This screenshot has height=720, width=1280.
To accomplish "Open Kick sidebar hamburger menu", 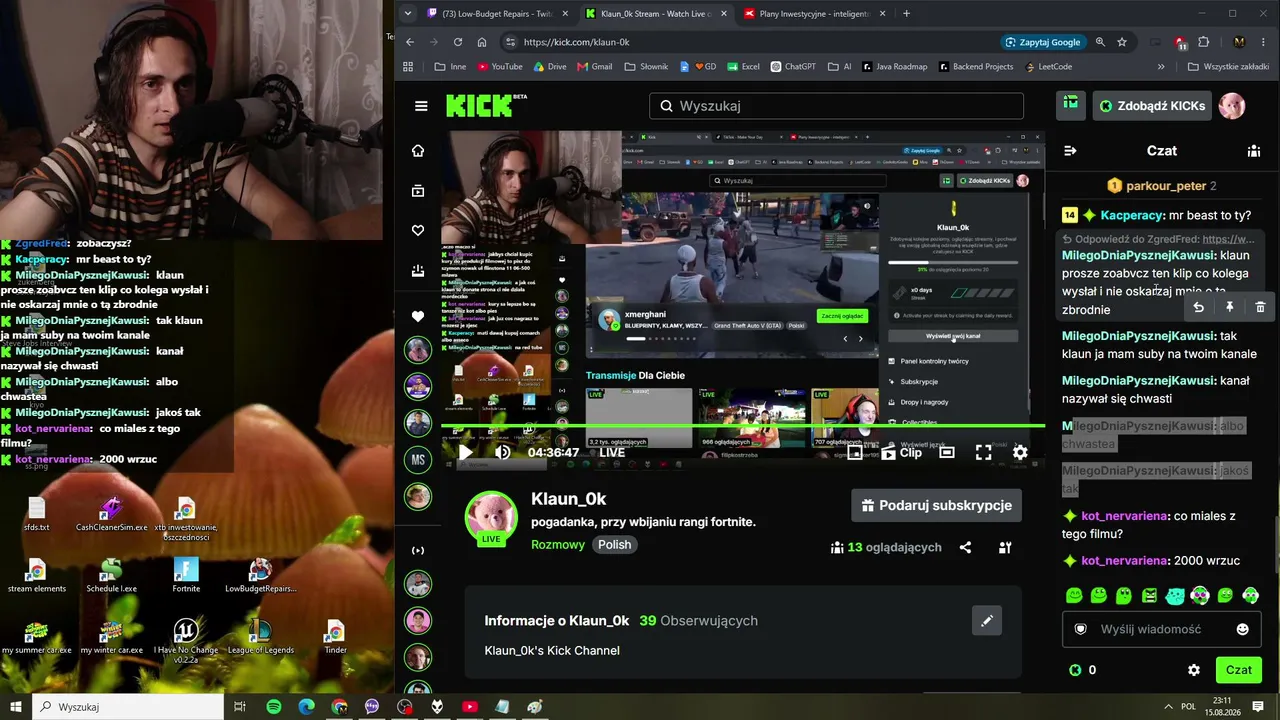I will (x=421, y=106).
